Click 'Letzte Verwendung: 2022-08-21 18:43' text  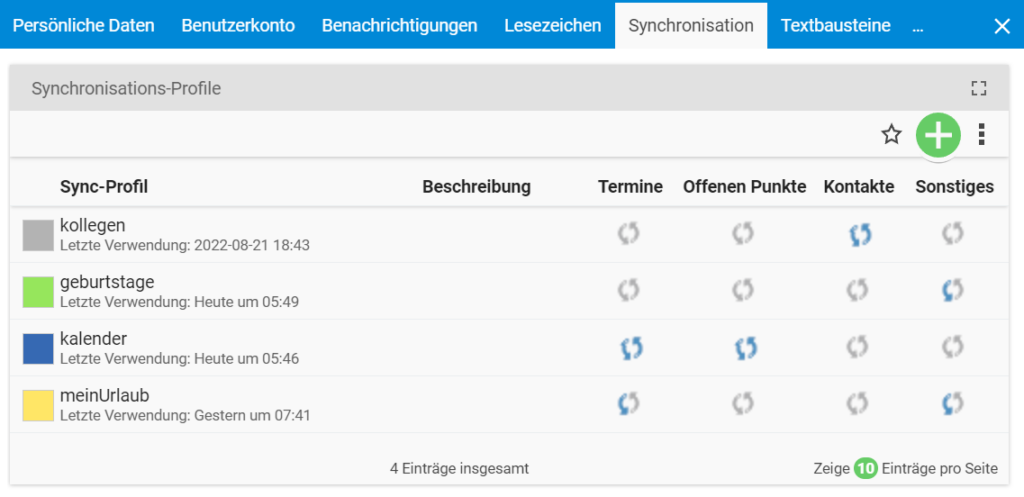[185, 246]
